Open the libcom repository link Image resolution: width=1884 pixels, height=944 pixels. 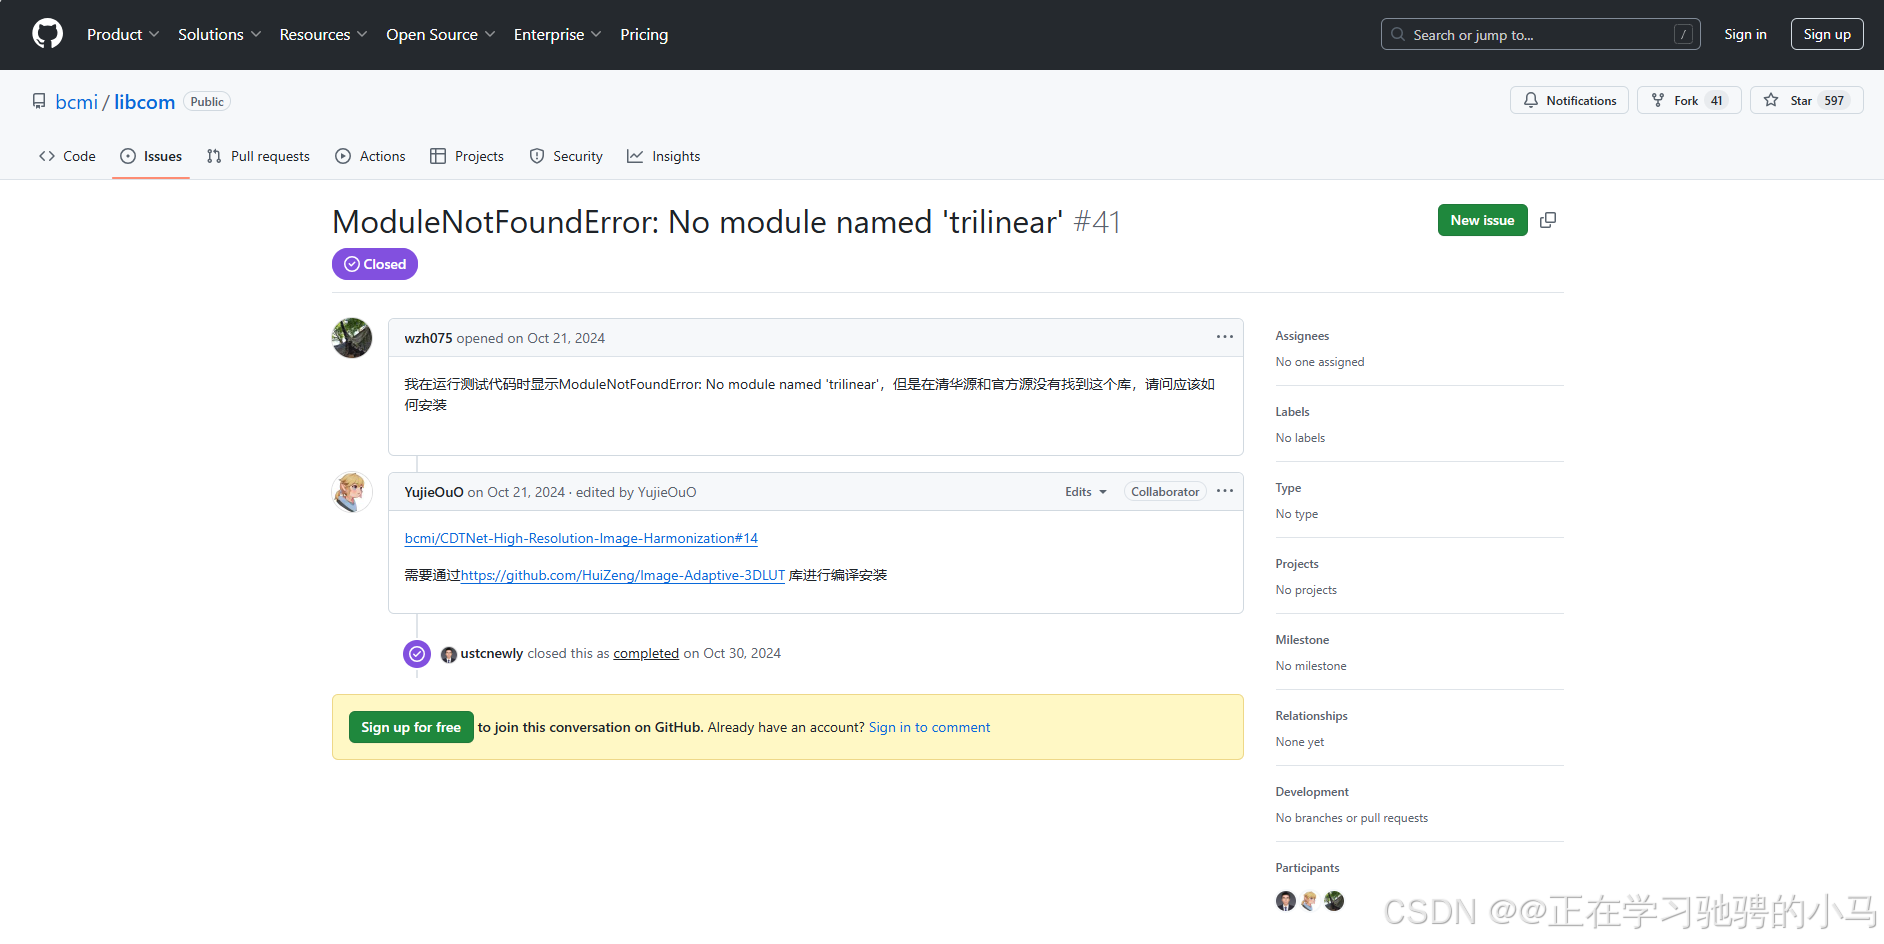coord(144,102)
